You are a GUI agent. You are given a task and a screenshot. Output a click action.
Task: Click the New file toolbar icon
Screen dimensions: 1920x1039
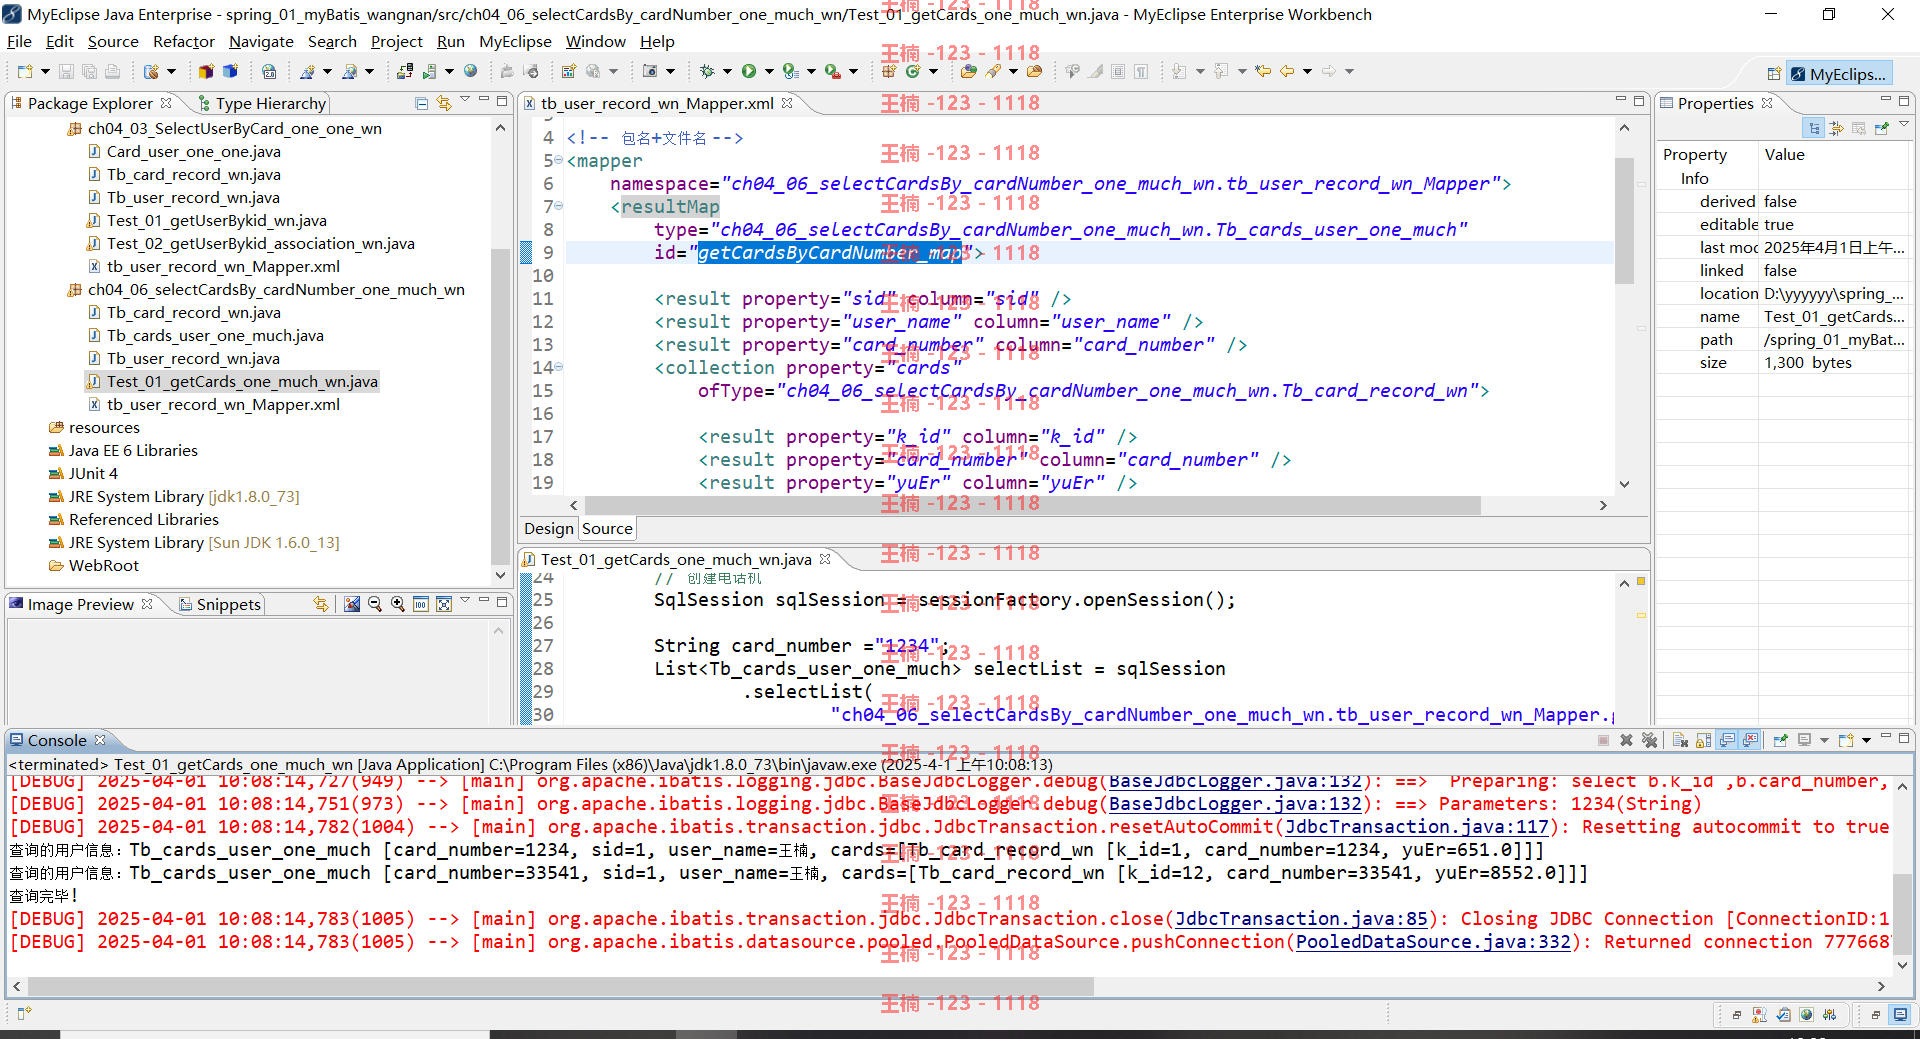(x=25, y=71)
